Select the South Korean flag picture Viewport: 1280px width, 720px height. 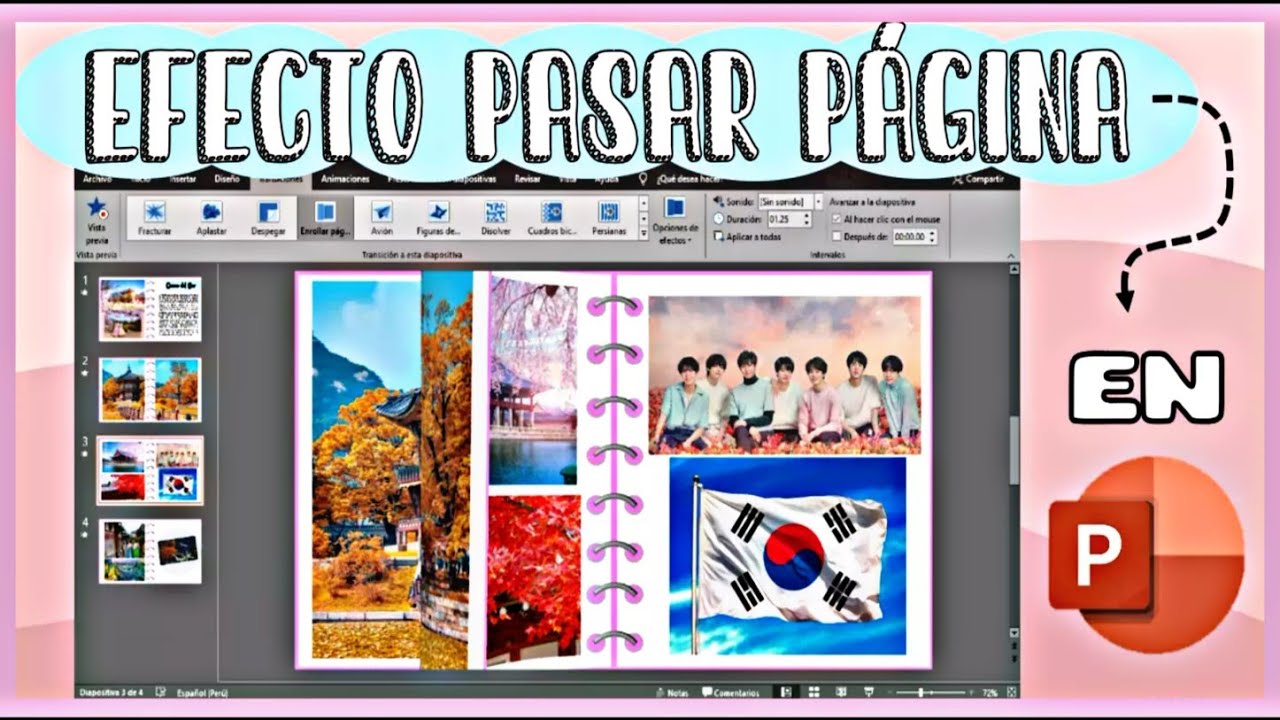coord(787,557)
